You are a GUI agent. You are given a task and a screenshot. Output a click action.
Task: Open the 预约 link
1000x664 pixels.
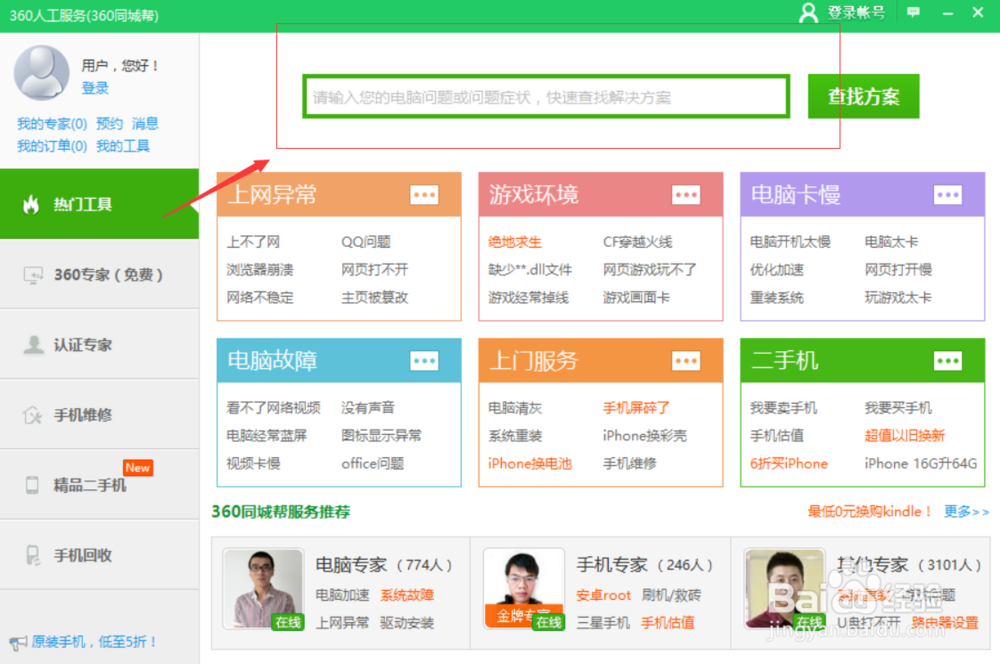coord(109,123)
